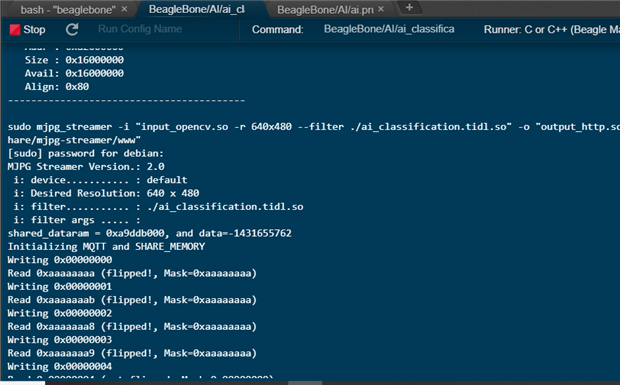Screen dimensions: 620x385
Task: Click the horizontal scrollbar at the bottom
Action: click(x=305, y=383)
